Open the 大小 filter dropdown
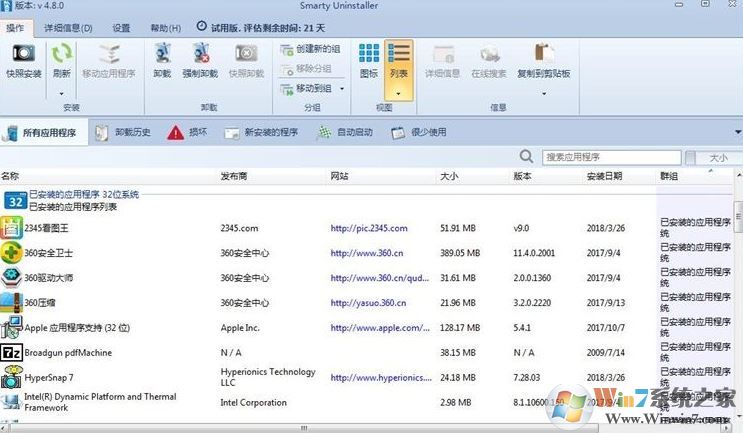Image resolution: width=743 pixels, height=433 pixels. tap(714, 158)
